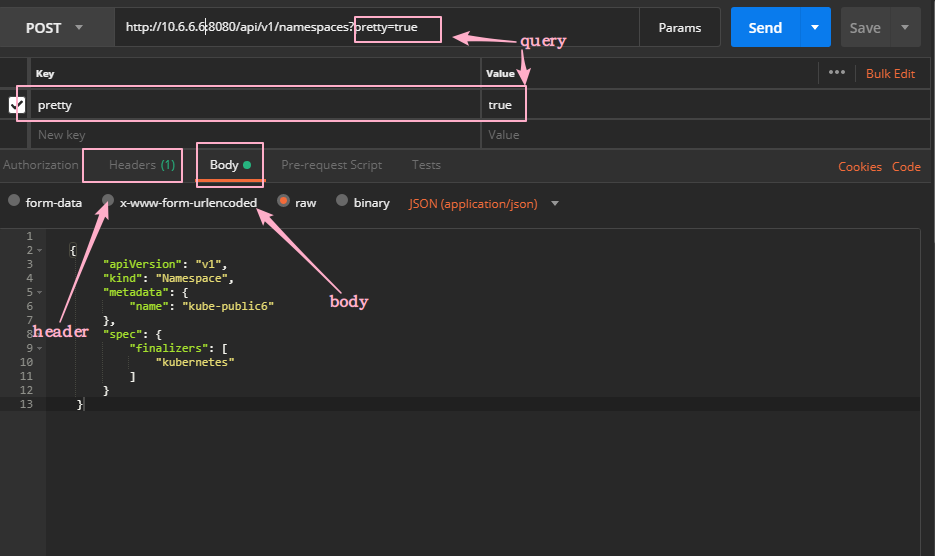Click line number 13 in gutter

pyautogui.click(x=26, y=404)
